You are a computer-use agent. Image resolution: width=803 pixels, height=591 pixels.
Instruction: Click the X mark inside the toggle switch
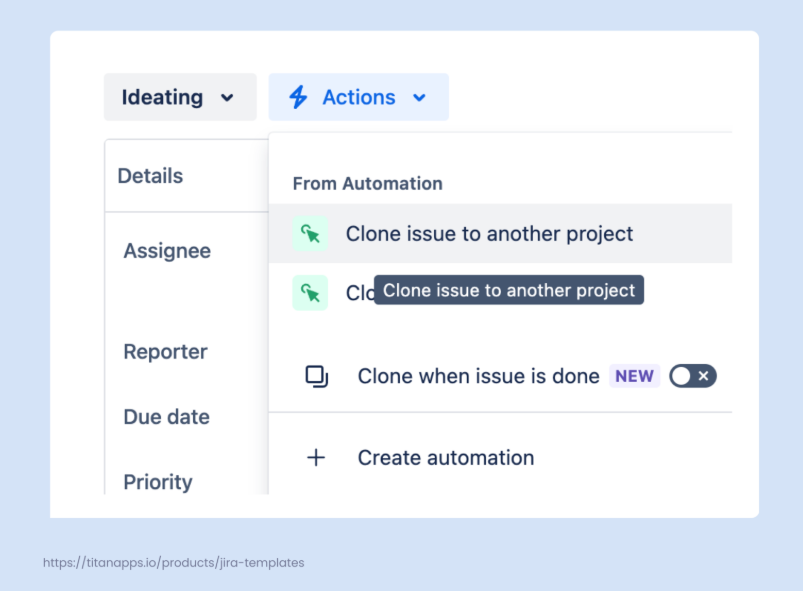coord(704,376)
